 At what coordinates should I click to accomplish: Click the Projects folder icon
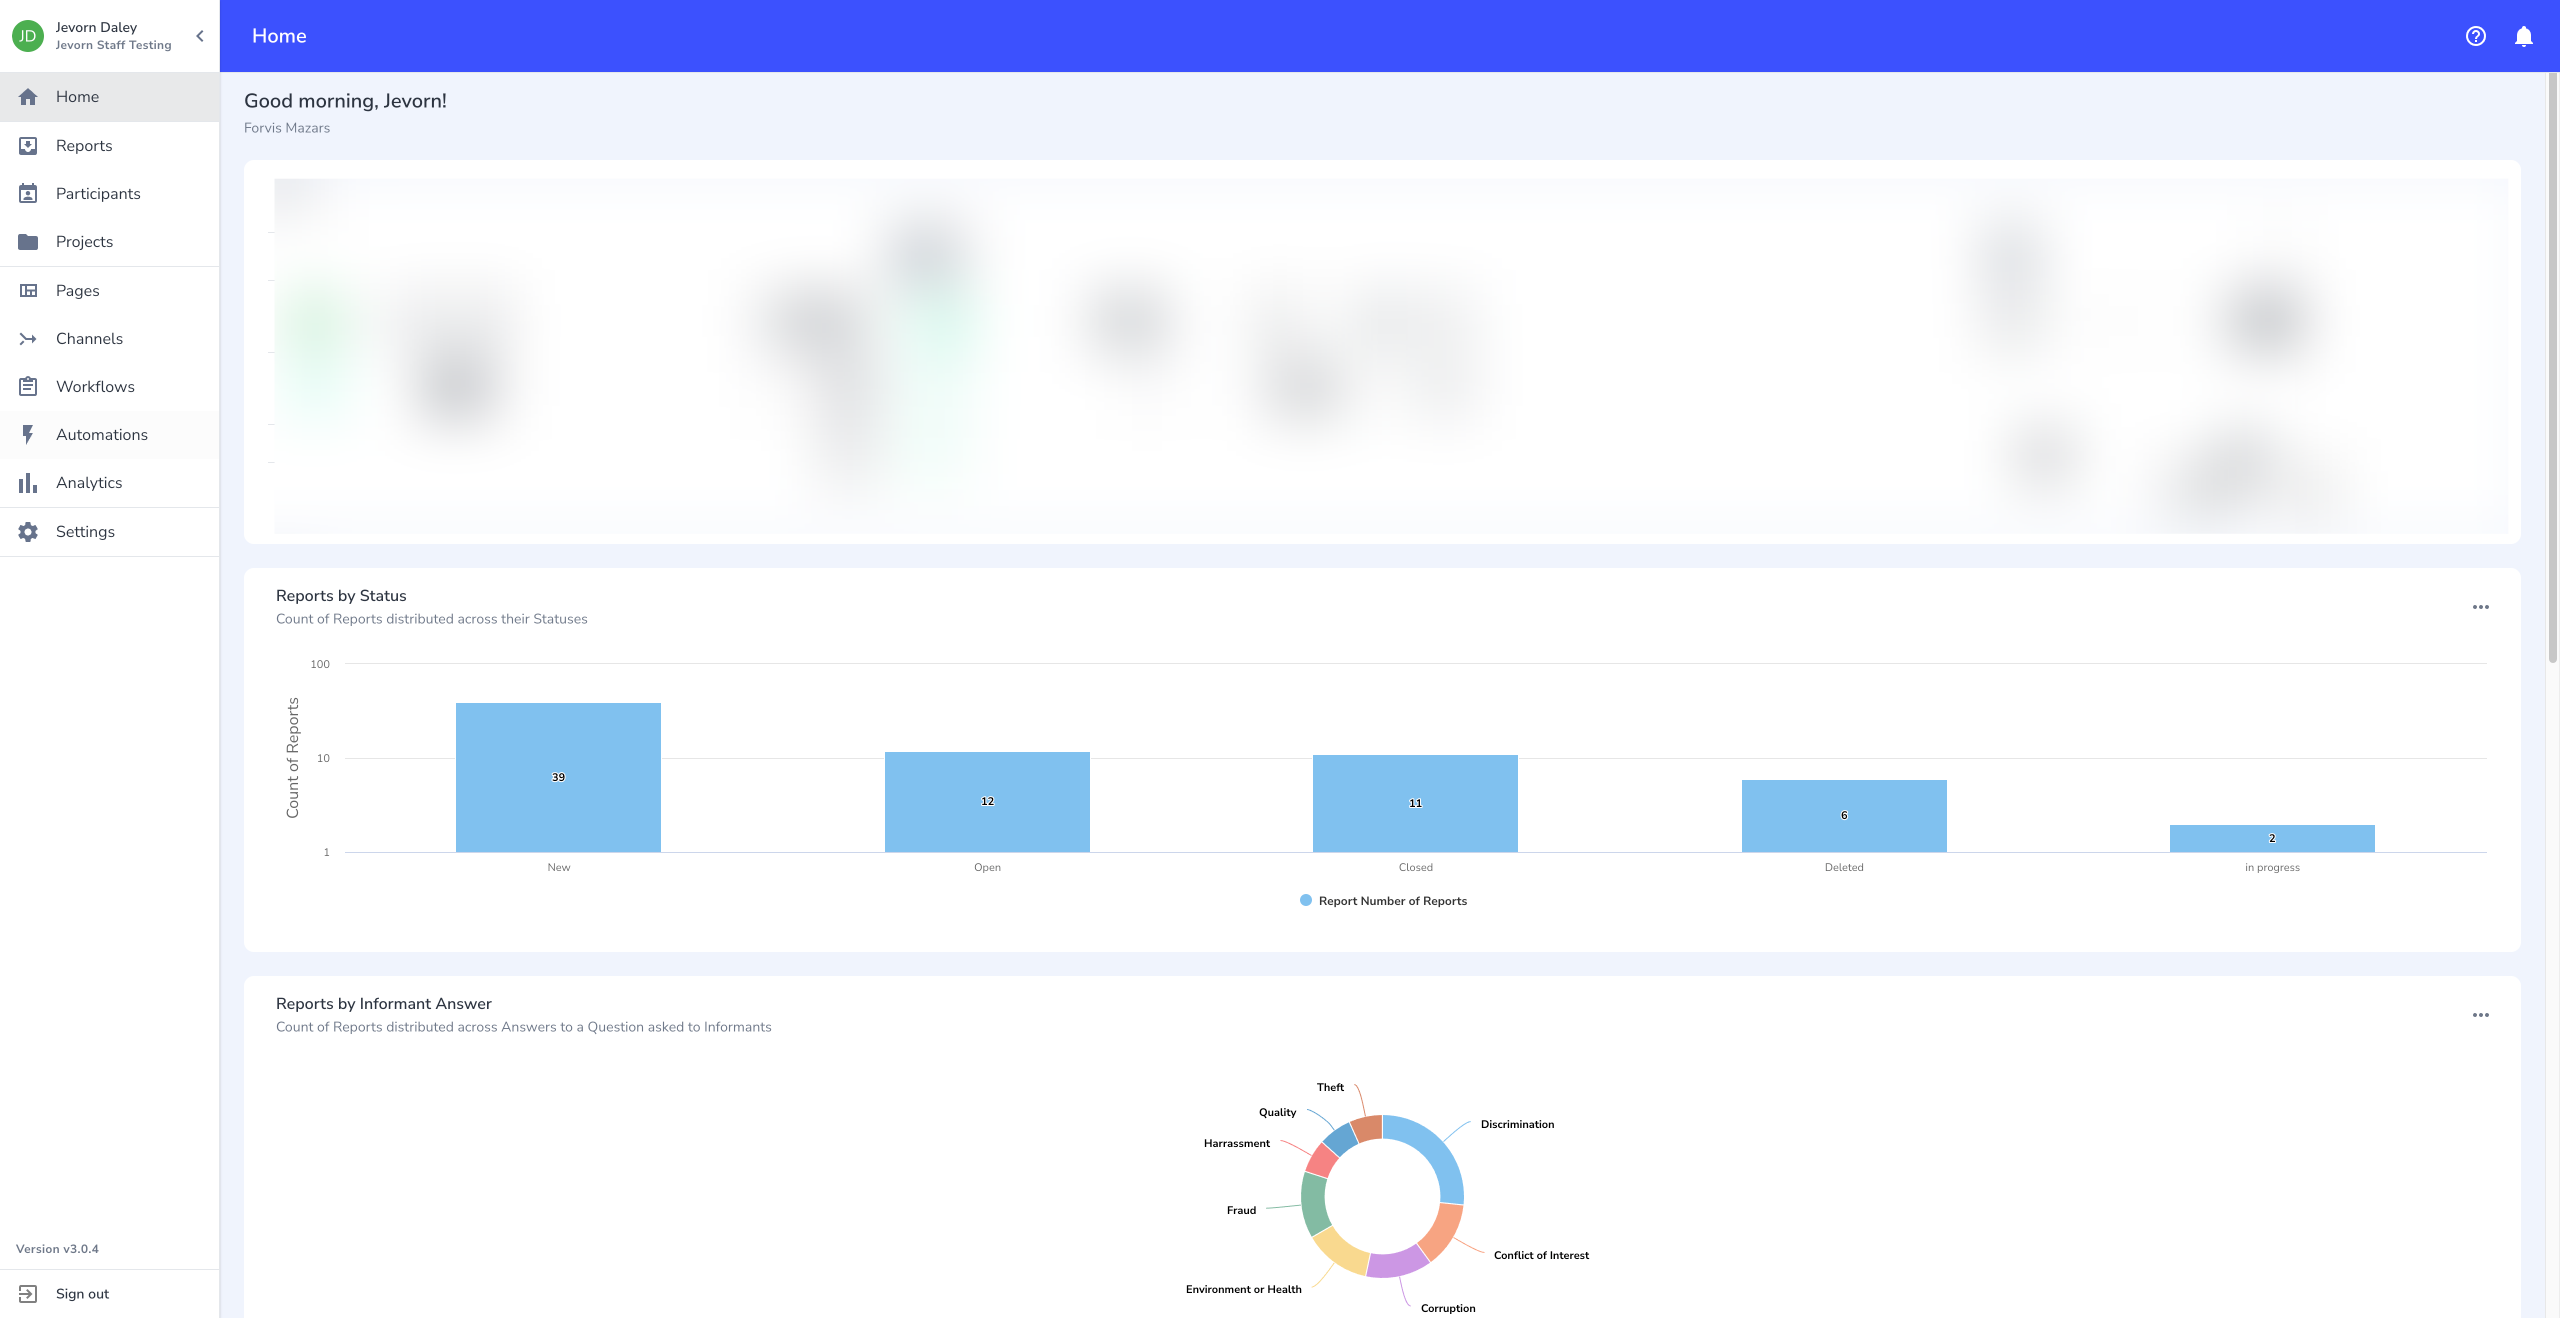coord(28,242)
